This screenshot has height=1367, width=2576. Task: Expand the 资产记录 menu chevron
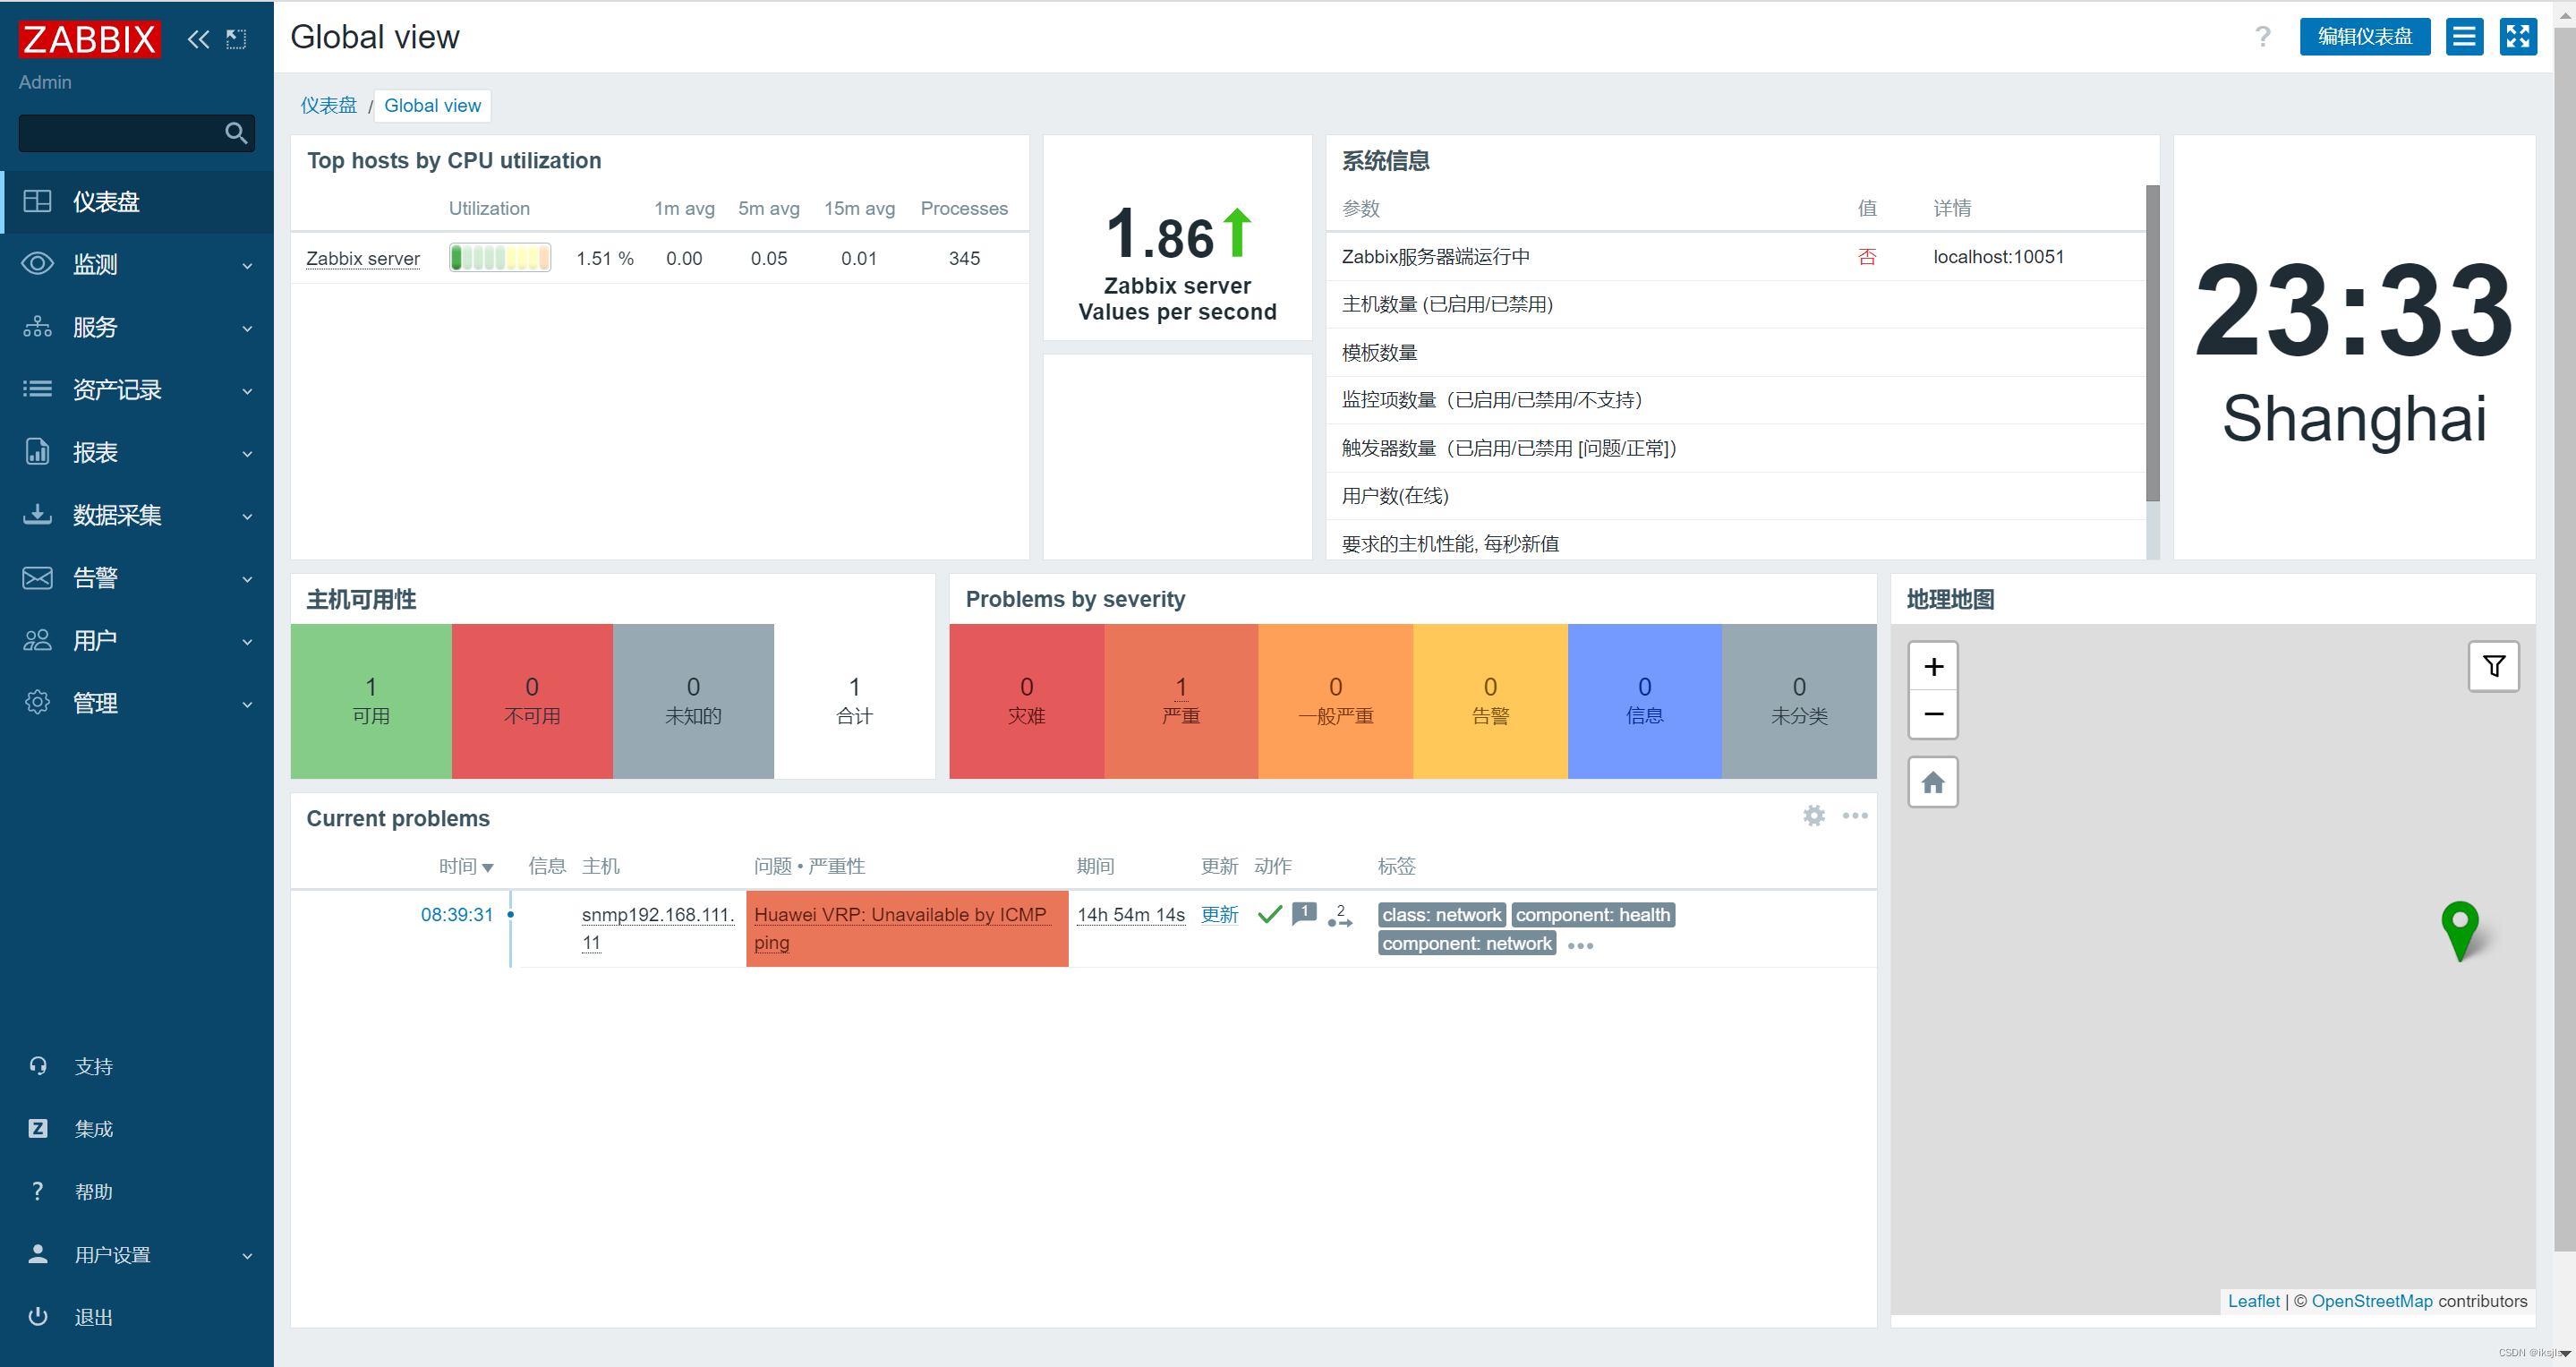click(x=247, y=392)
